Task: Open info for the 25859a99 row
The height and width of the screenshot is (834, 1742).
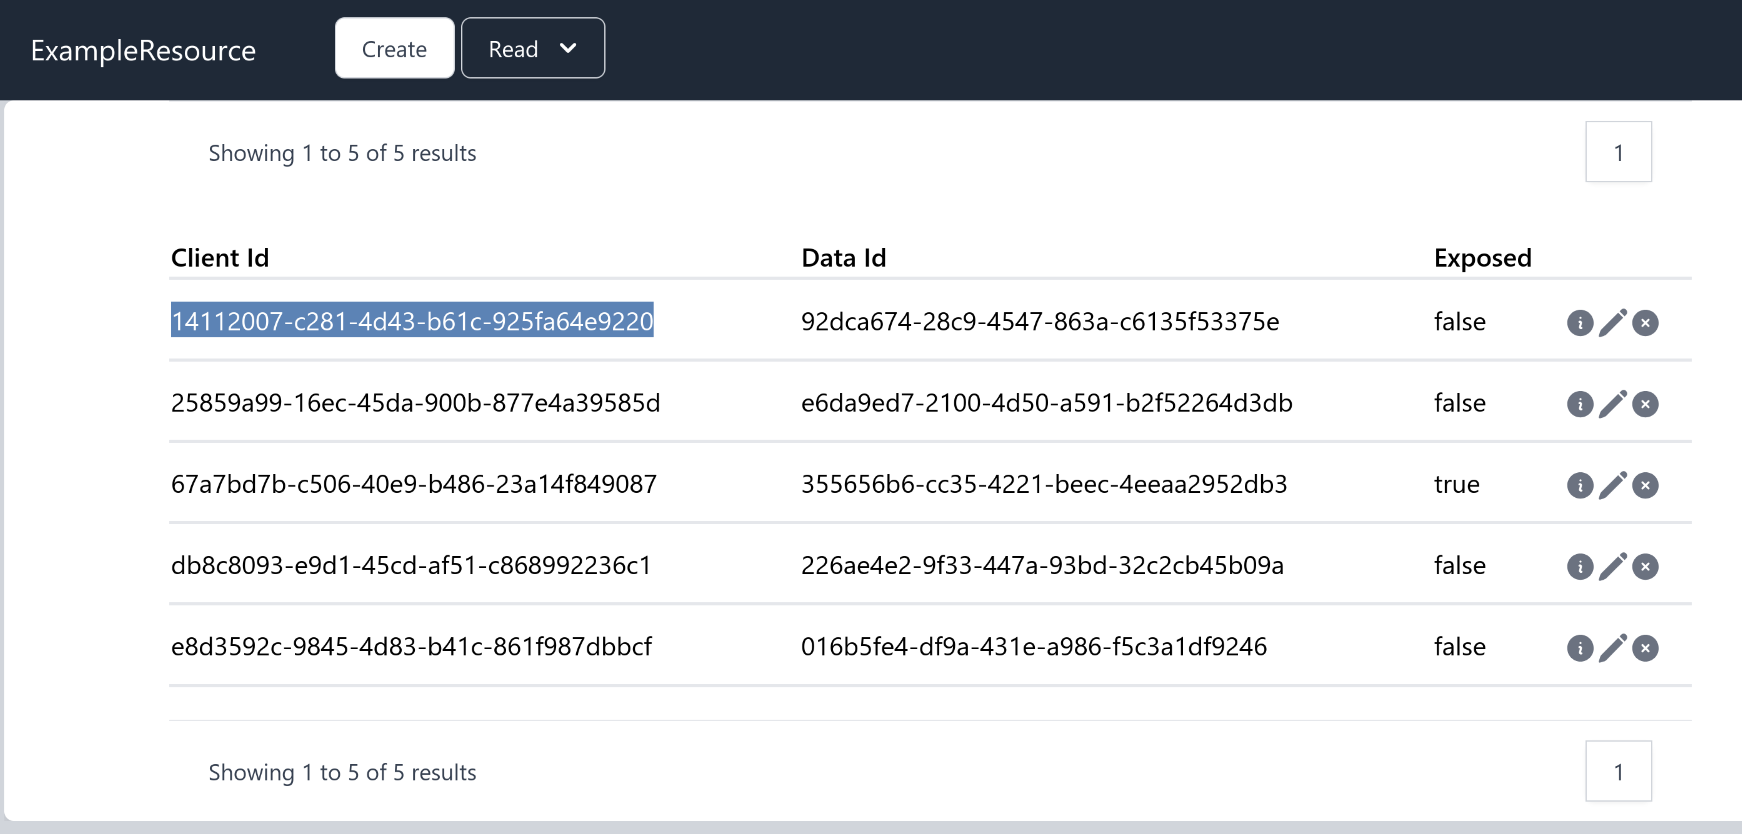Action: point(1579,404)
